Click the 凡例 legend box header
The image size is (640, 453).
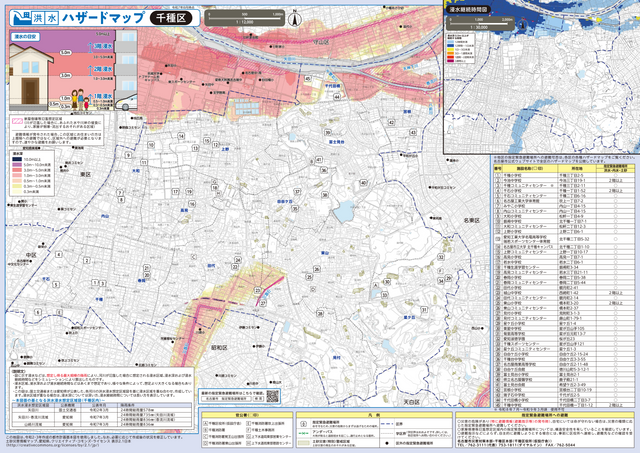374,415
